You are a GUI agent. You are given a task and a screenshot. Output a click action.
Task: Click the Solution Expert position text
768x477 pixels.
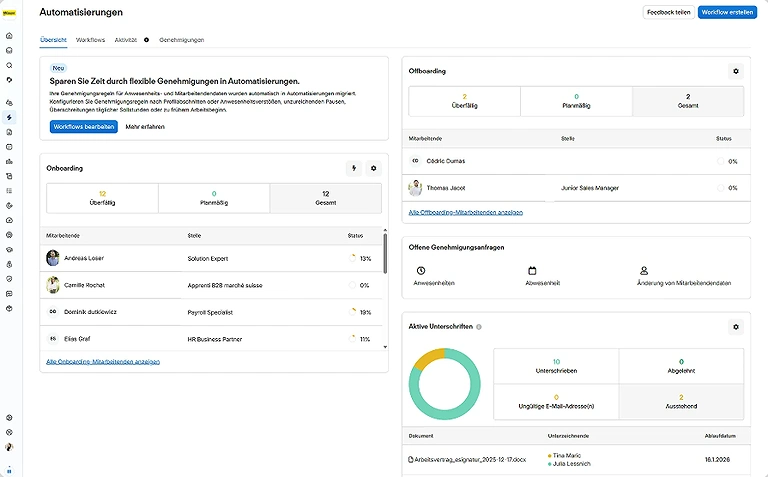coord(208,258)
